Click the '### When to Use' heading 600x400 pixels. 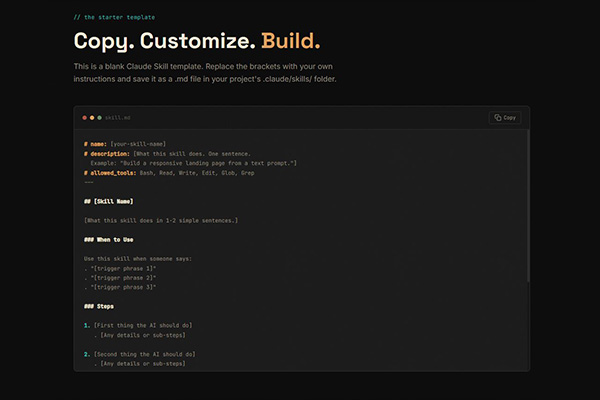(x=109, y=240)
